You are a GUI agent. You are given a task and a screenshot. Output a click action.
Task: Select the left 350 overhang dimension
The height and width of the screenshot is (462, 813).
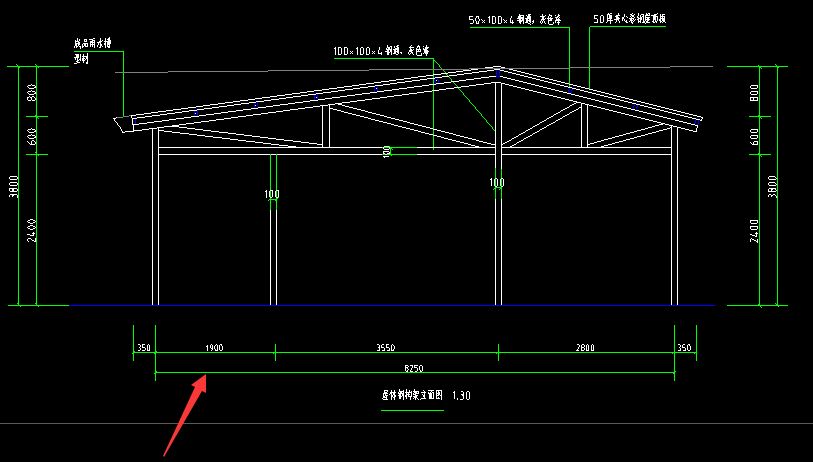[144, 348]
